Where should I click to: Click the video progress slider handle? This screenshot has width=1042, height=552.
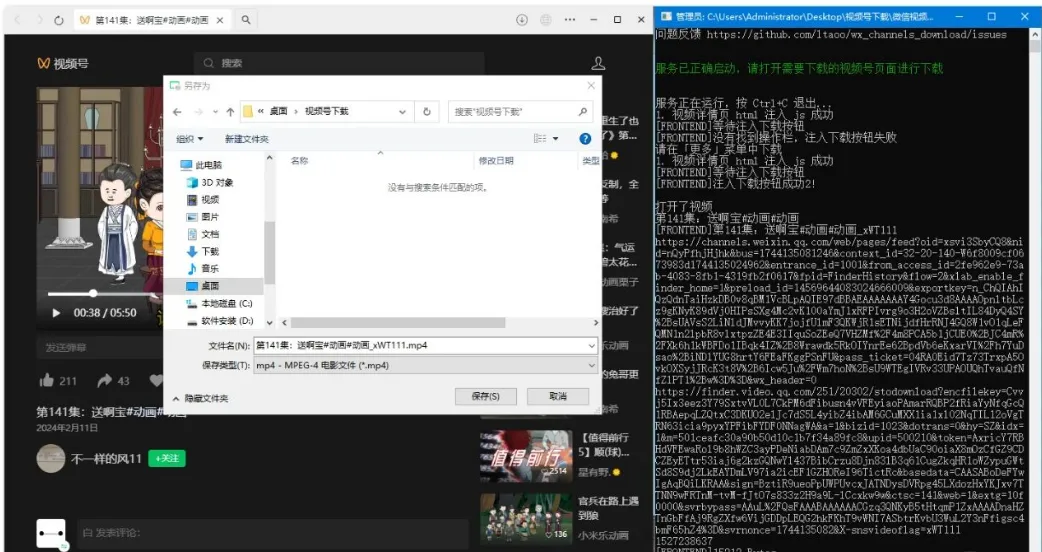pos(93,293)
